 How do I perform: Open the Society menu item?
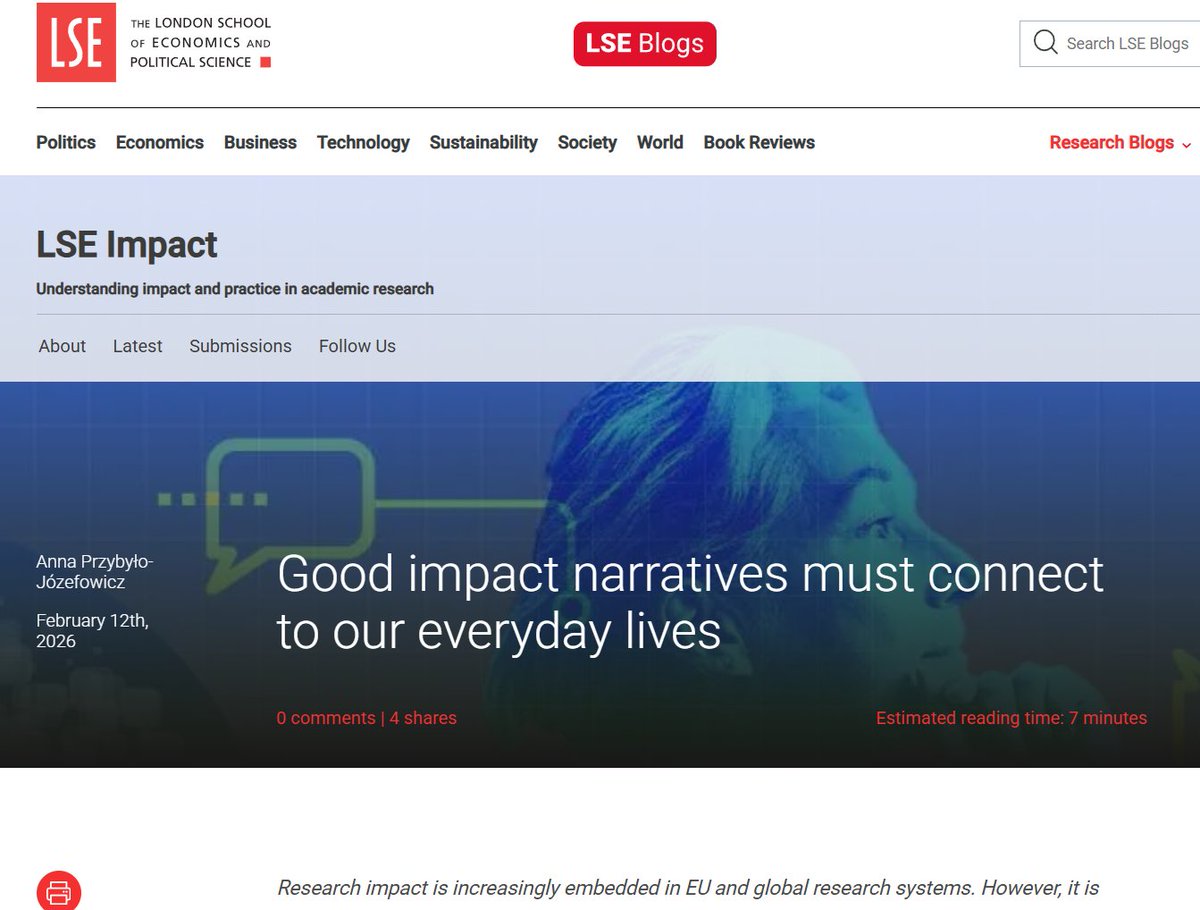587,142
